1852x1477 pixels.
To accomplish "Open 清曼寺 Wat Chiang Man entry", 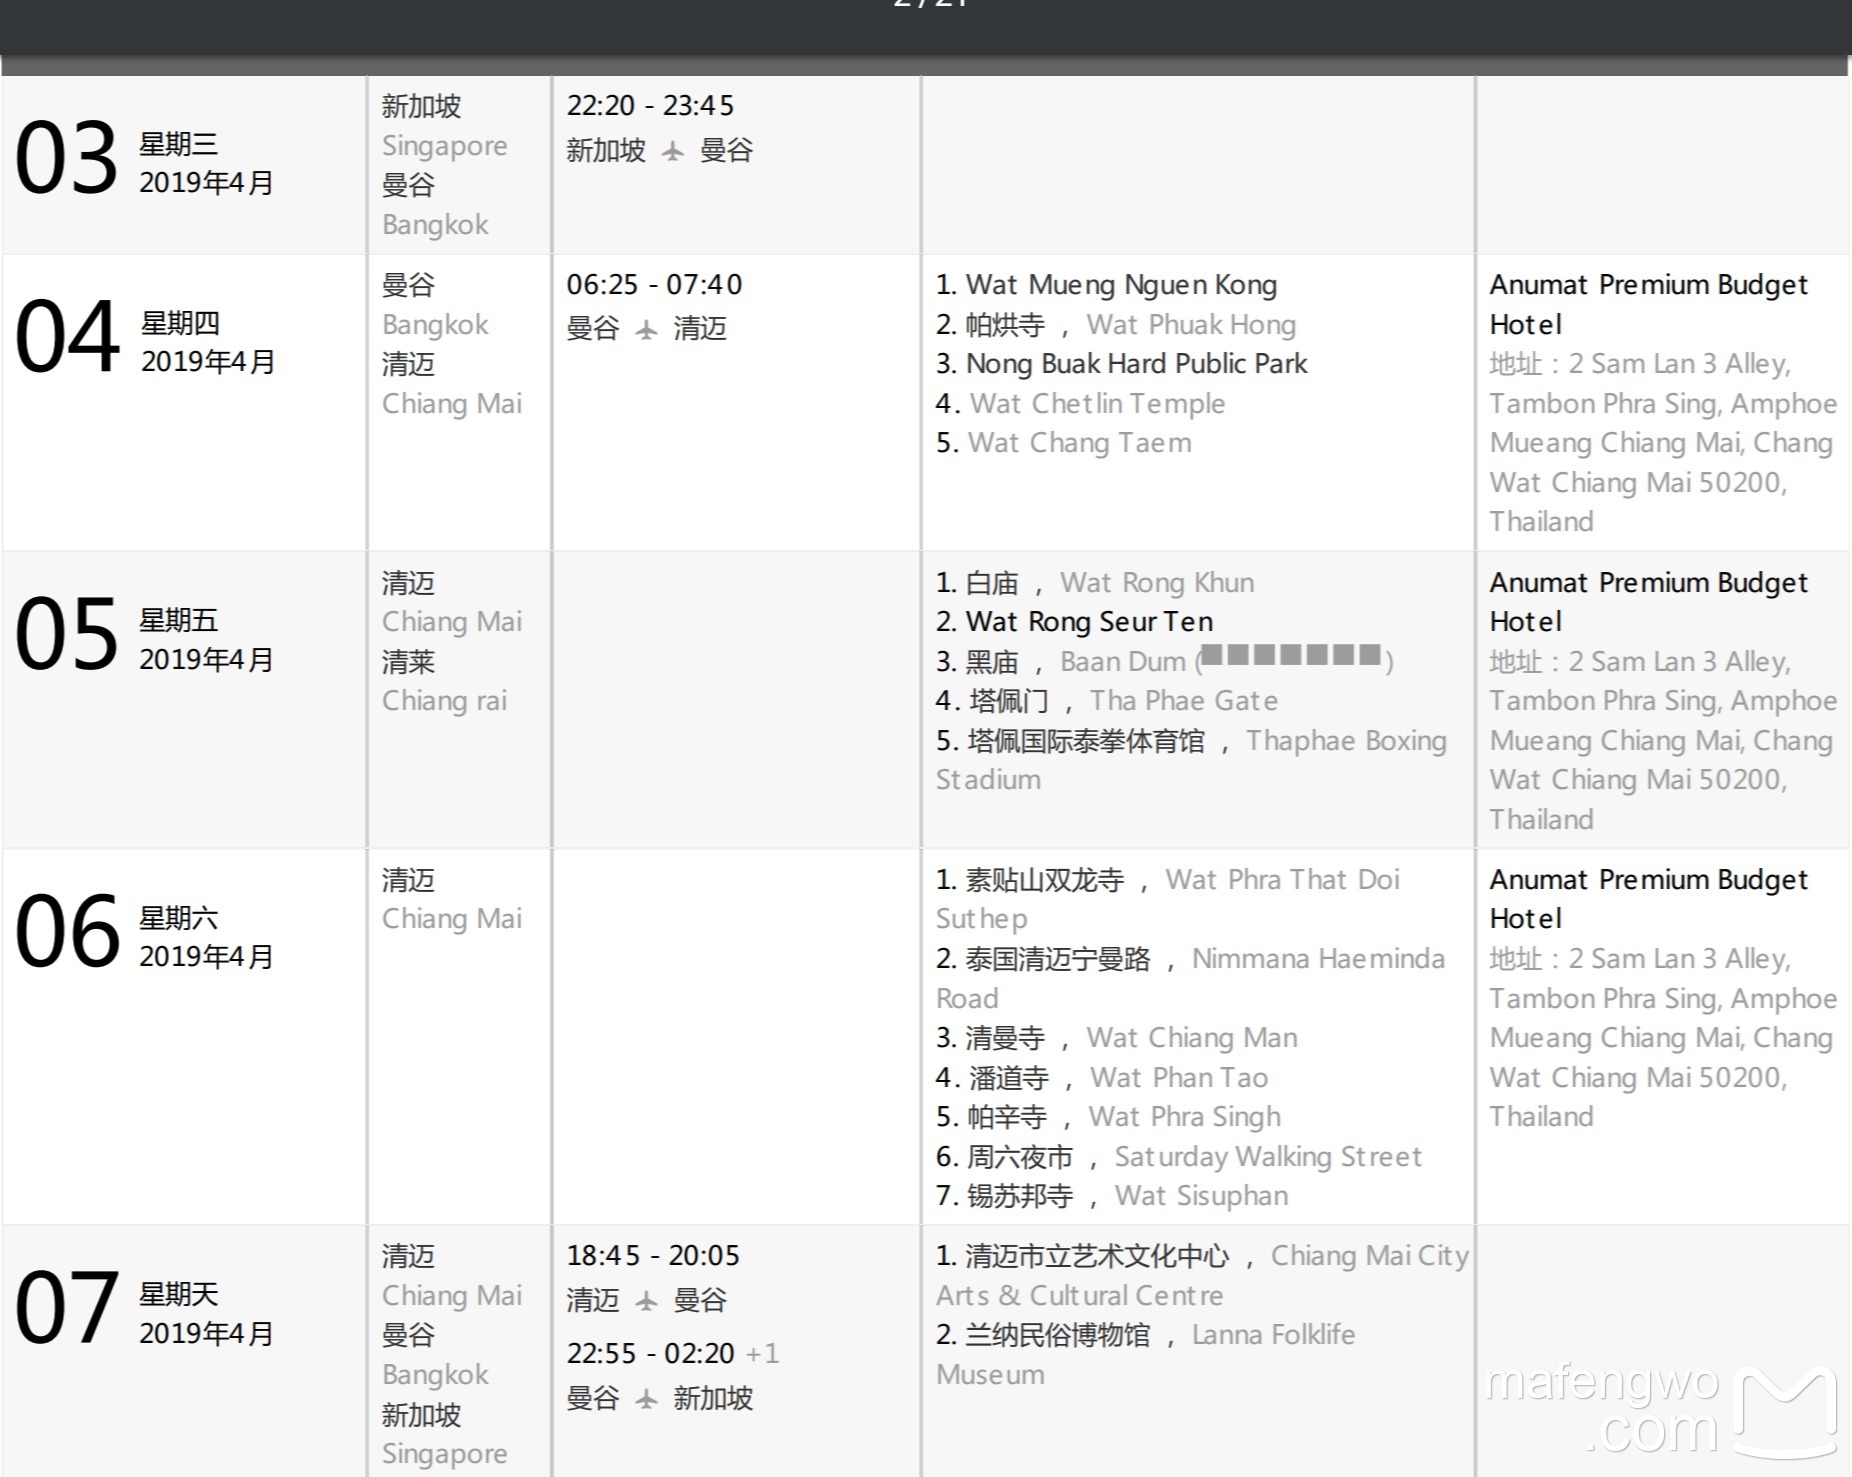I will (1116, 1038).
